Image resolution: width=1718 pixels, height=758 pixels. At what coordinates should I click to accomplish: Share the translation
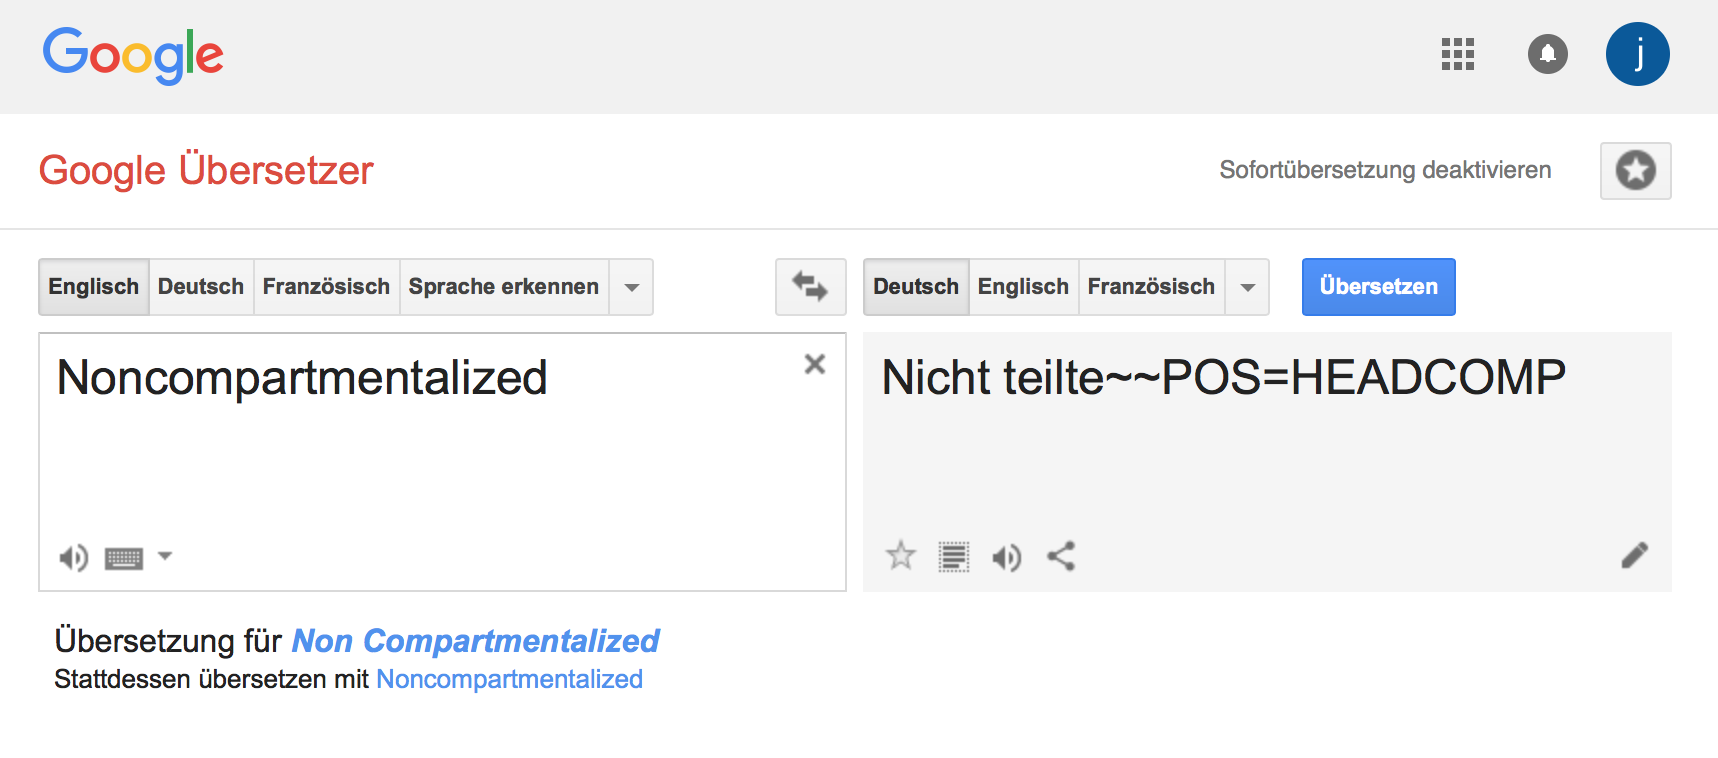pyautogui.click(x=1061, y=556)
